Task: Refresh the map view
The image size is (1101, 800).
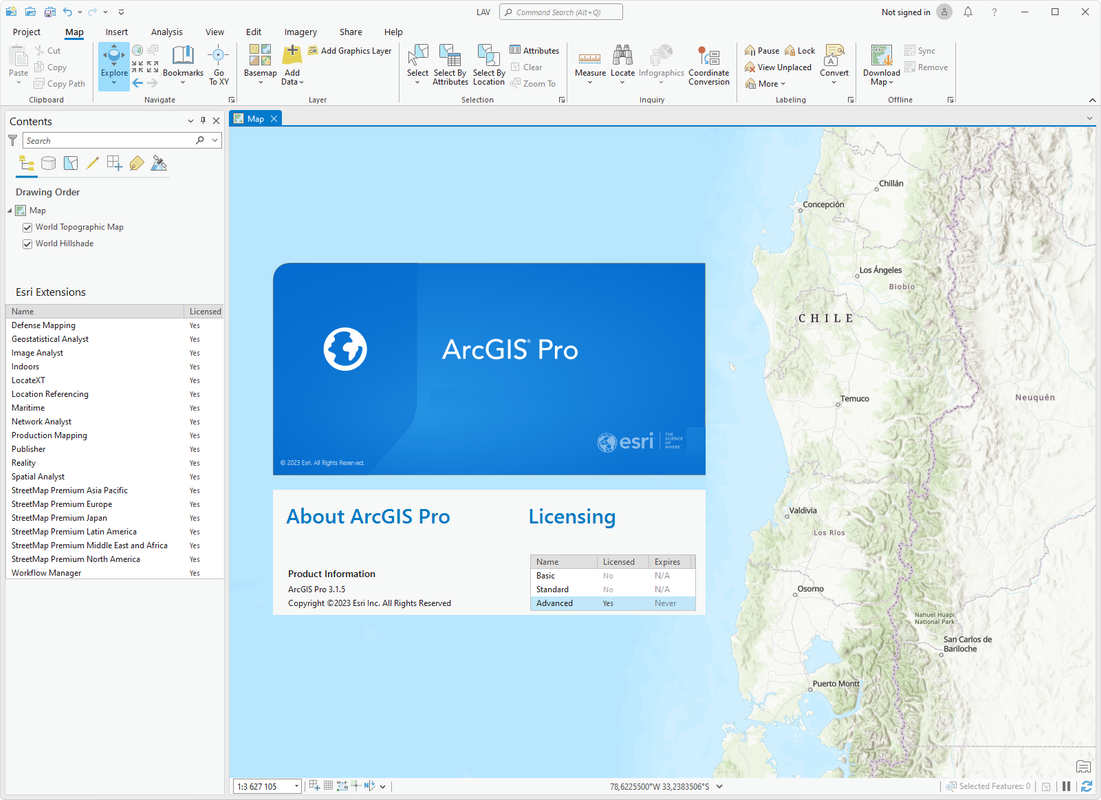Action: click(1086, 787)
